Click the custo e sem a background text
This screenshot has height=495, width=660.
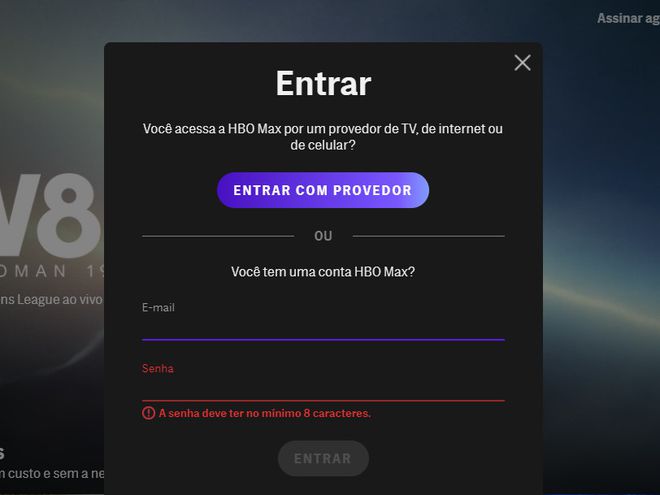click(52, 474)
